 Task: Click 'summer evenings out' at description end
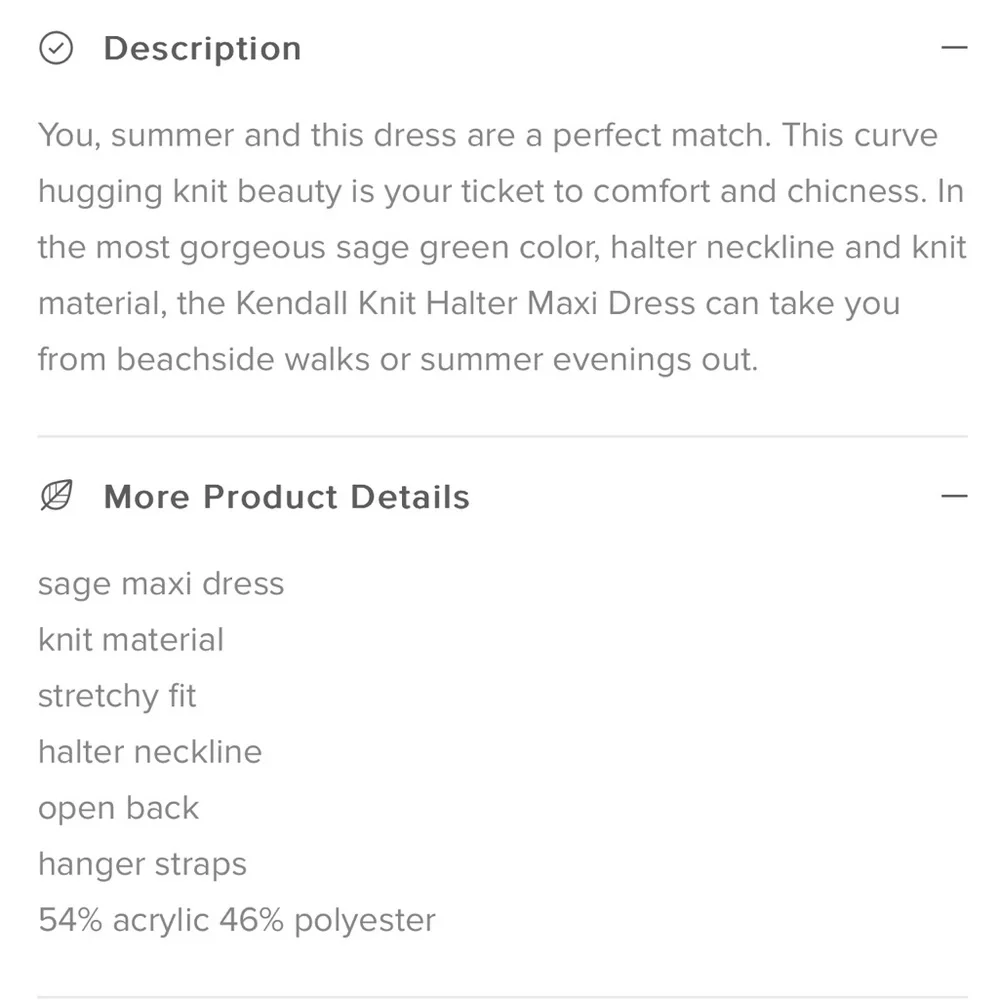click(588, 359)
